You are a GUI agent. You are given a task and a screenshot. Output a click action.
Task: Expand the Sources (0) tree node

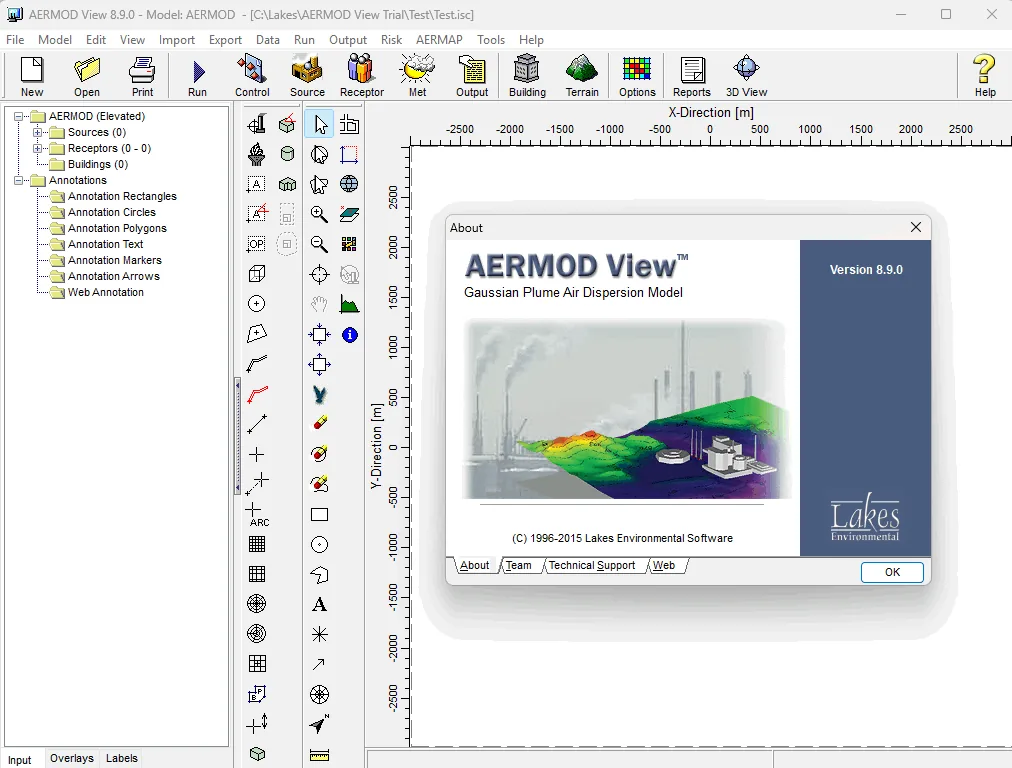(x=37, y=132)
